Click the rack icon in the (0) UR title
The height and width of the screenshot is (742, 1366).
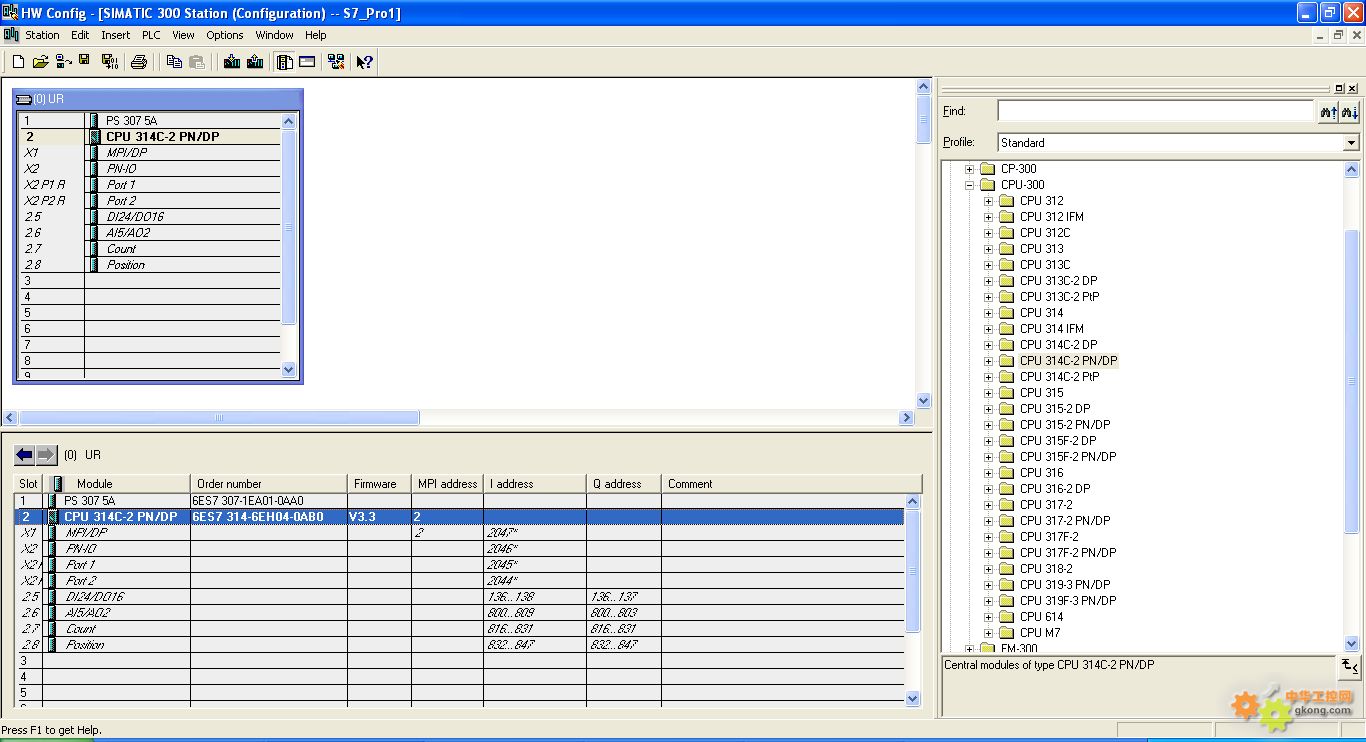click(24, 99)
